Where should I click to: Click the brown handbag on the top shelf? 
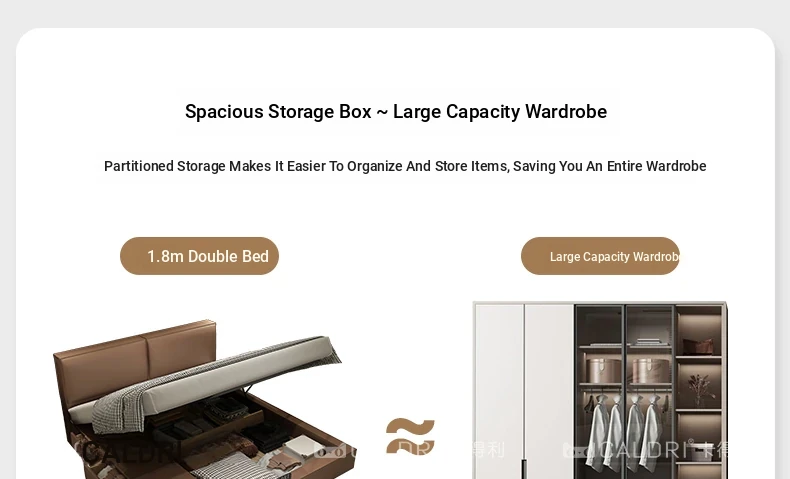pos(698,346)
